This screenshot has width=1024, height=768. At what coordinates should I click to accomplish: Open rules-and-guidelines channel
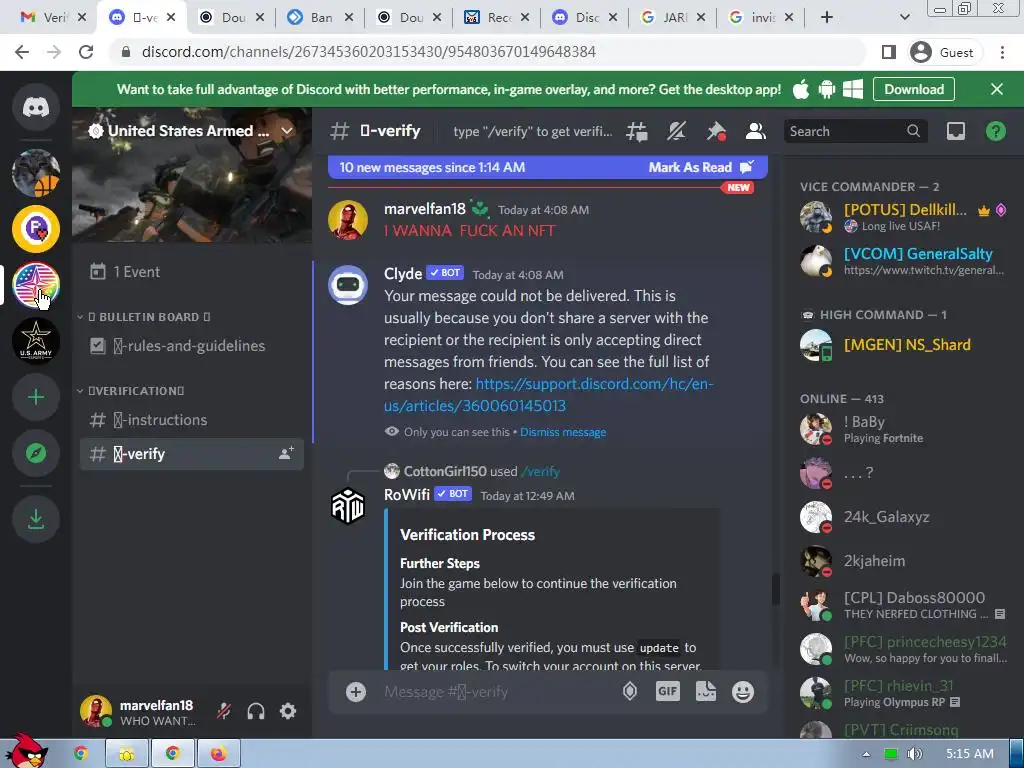192,345
